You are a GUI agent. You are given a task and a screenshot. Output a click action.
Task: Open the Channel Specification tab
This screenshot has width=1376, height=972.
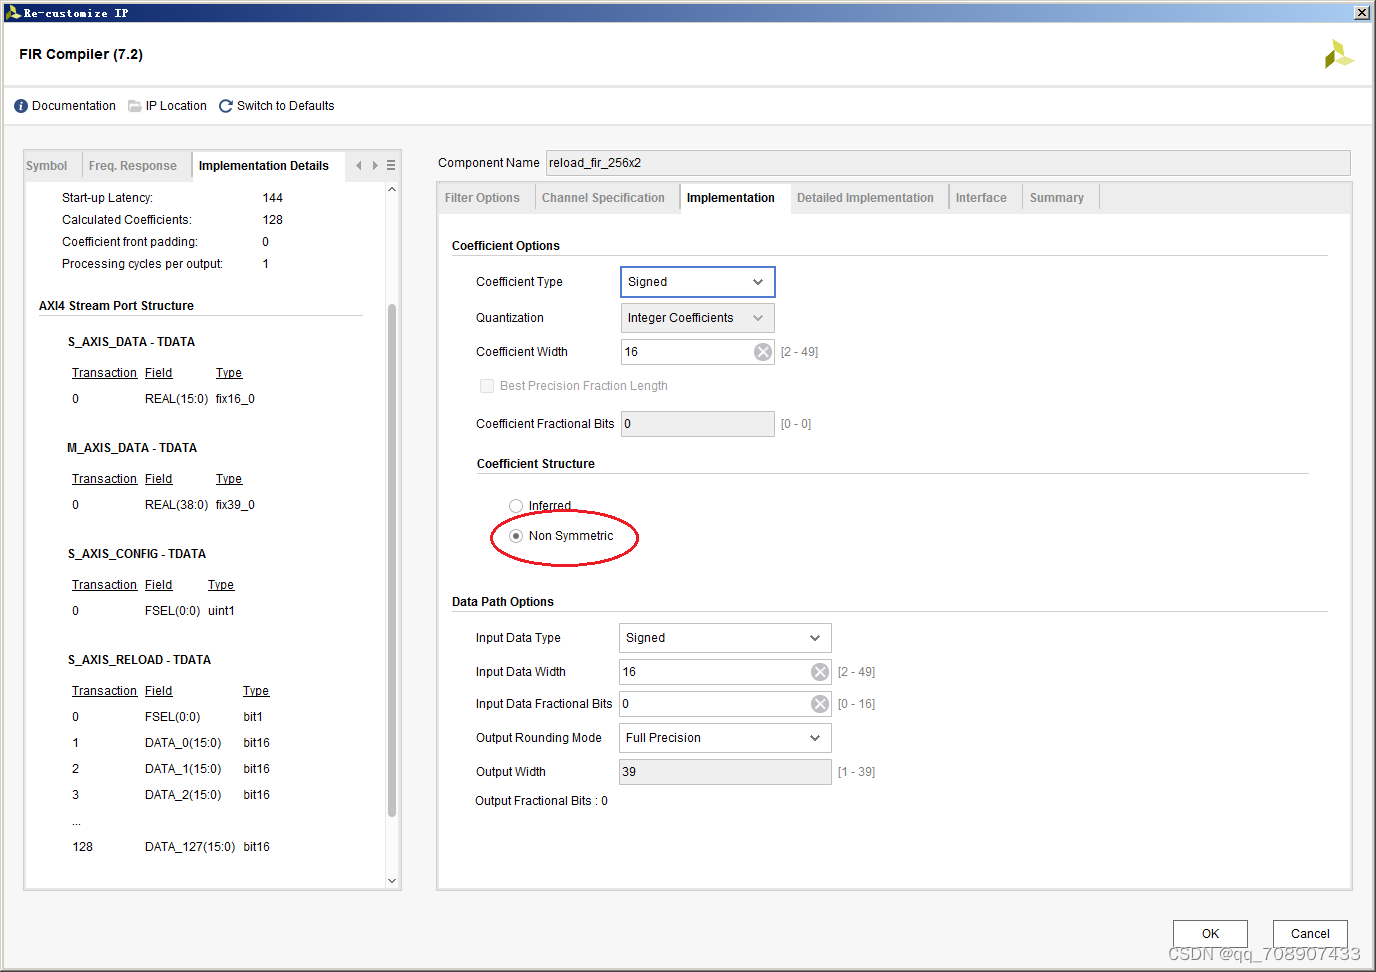pos(603,198)
